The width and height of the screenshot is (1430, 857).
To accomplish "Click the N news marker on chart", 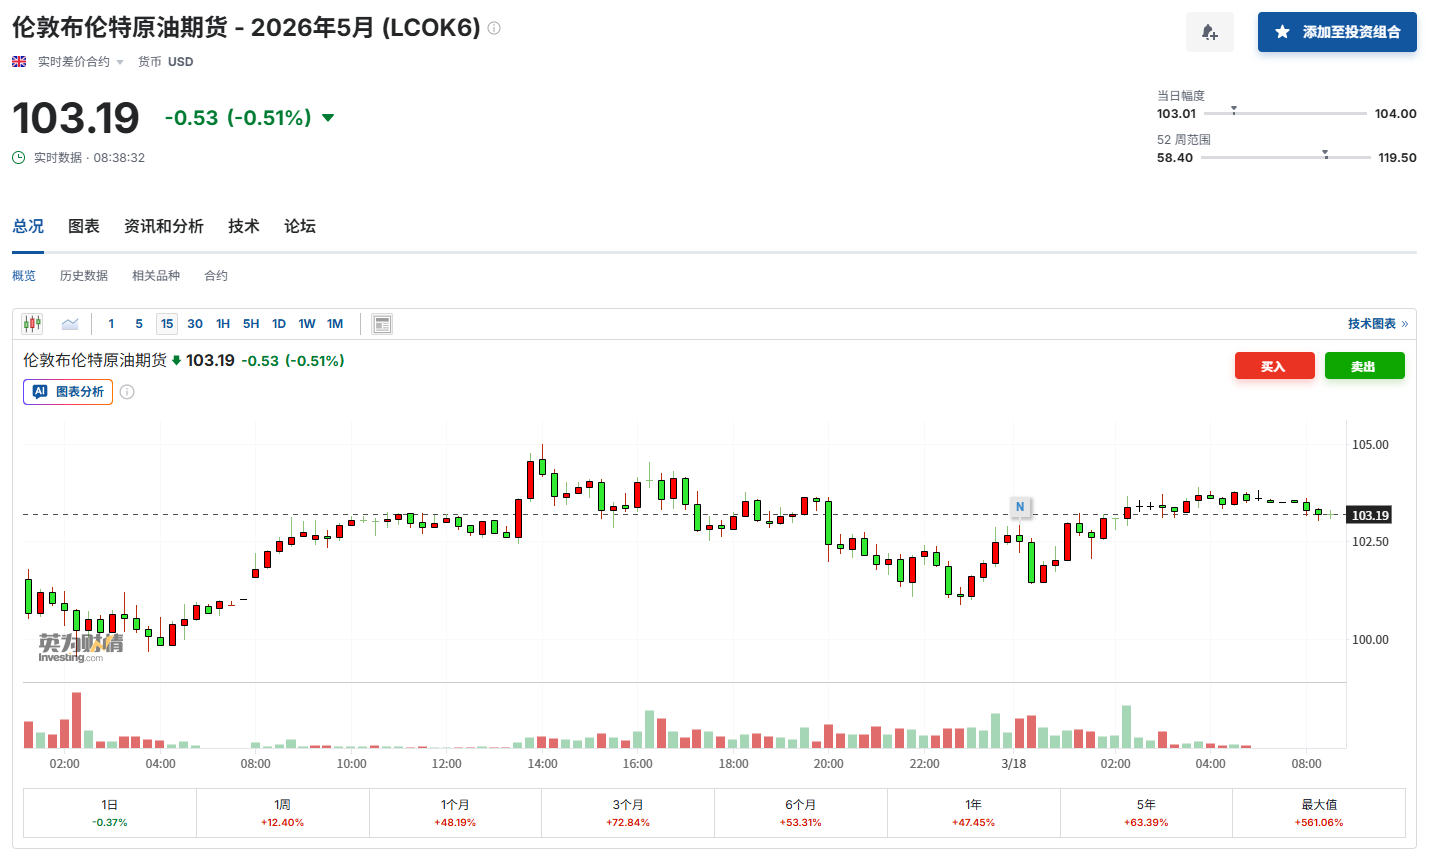I will click(1020, 507).
